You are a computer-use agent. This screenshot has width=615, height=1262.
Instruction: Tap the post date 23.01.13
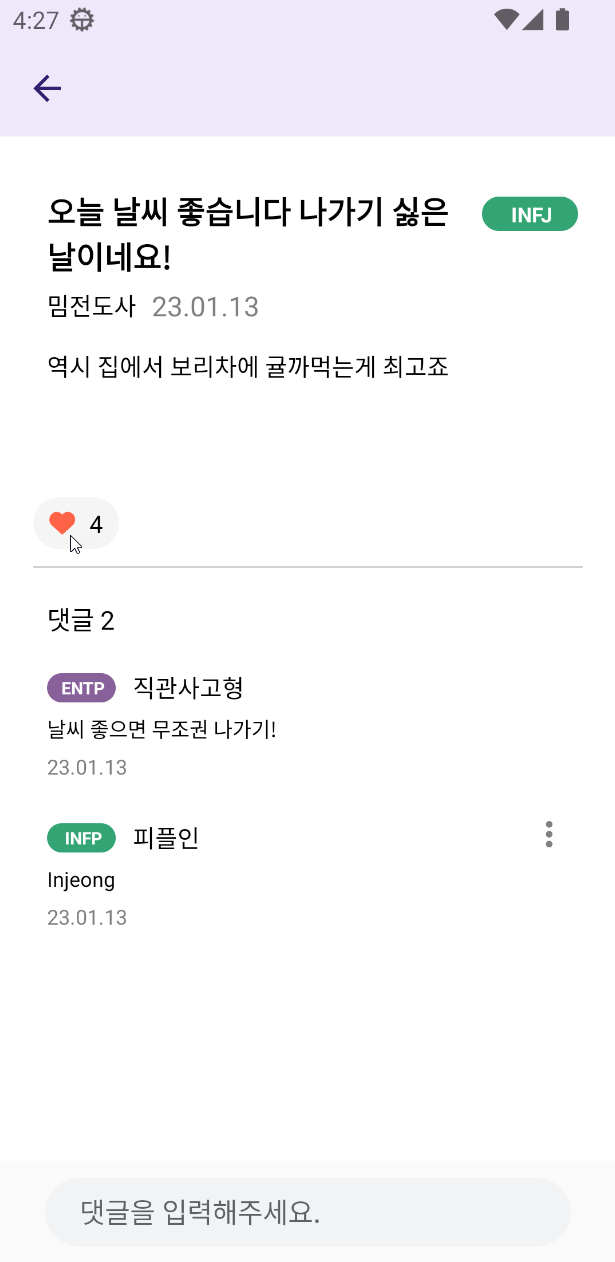[x=205, y=307]
